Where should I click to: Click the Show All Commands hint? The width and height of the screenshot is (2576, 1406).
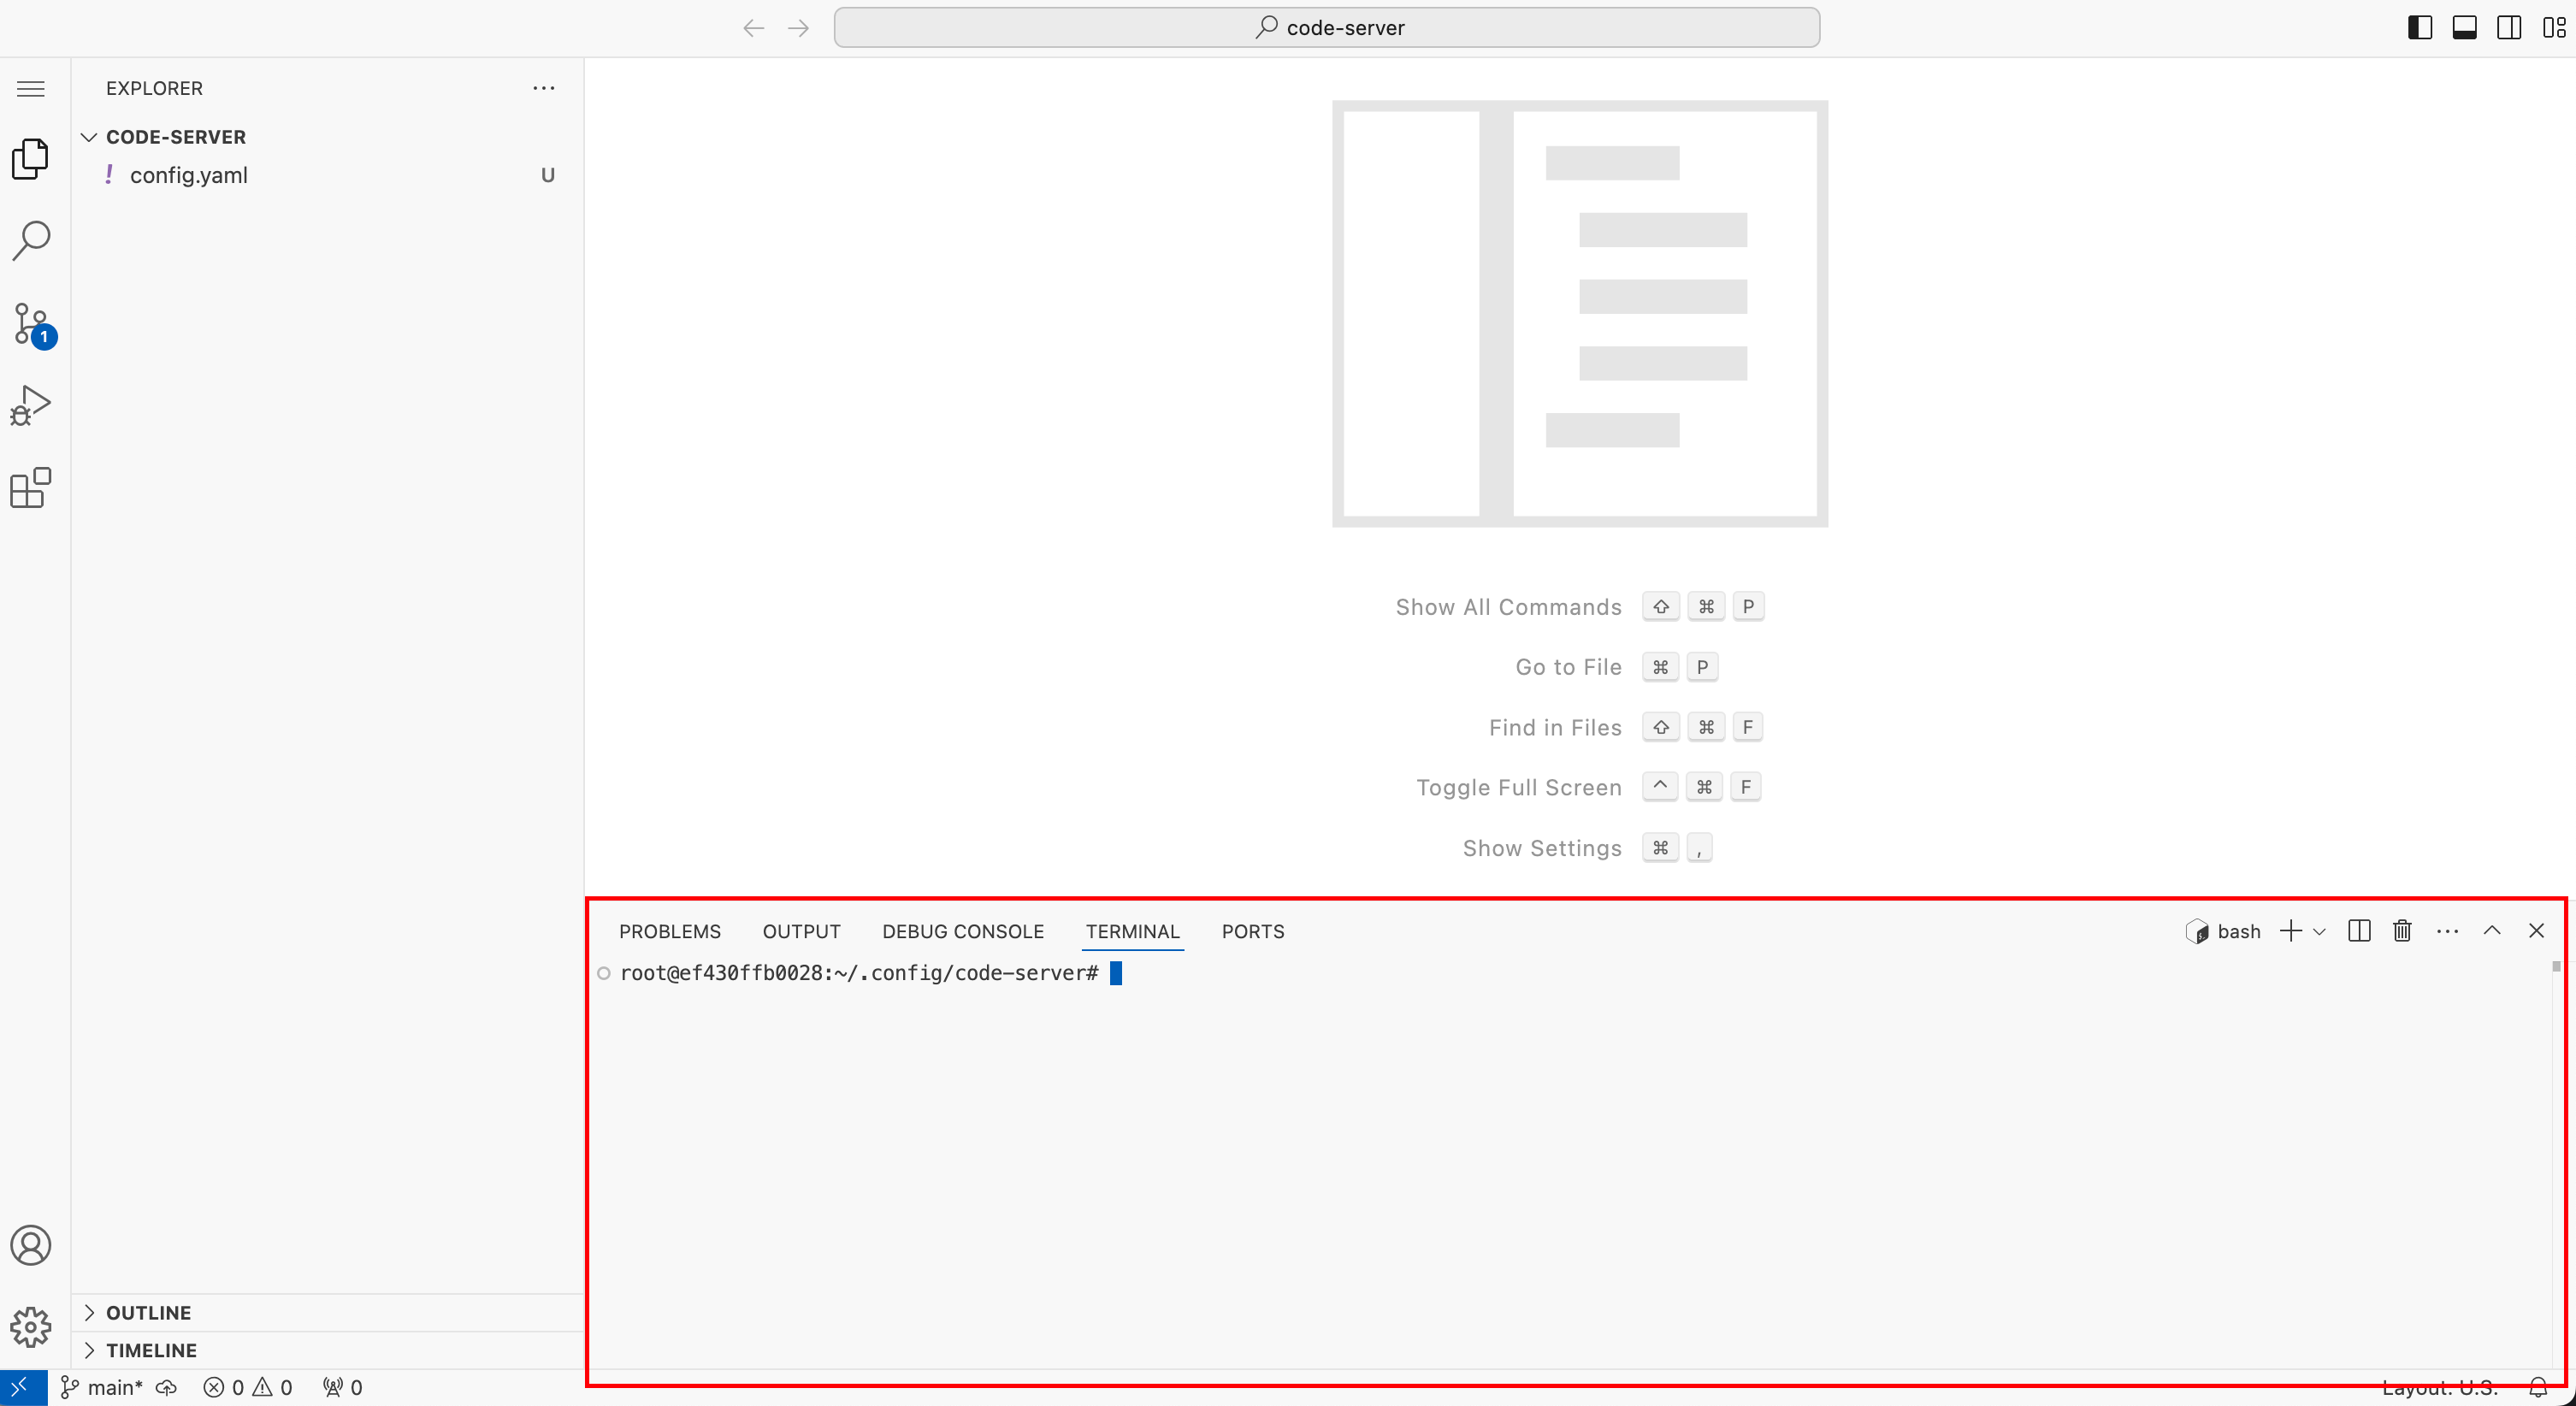point(1508,607)
